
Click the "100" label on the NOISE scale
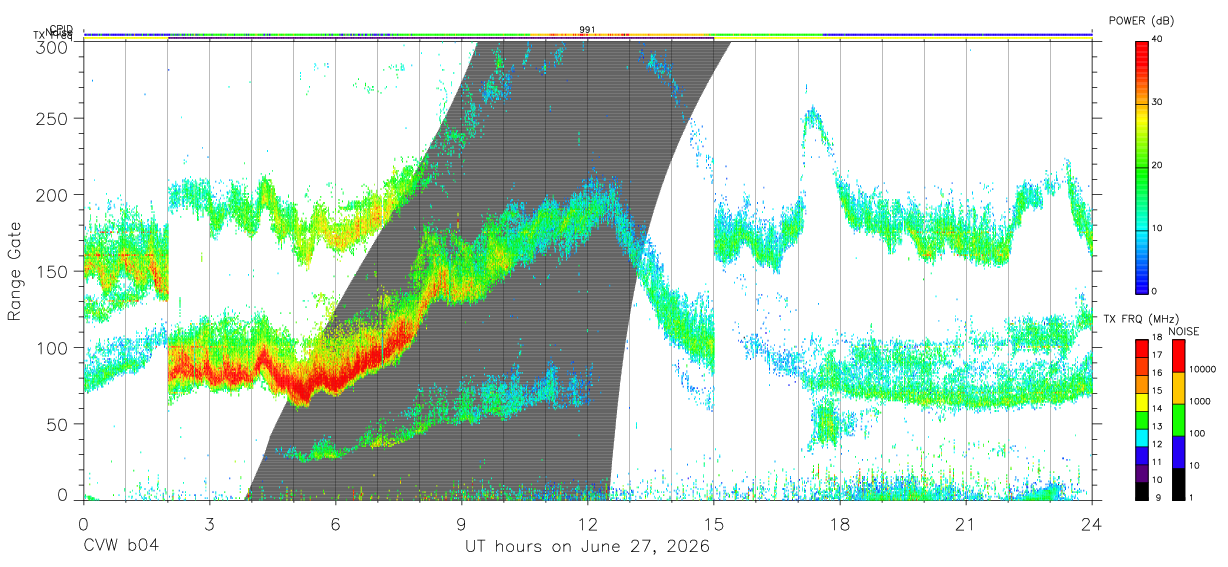(1196, 433)
